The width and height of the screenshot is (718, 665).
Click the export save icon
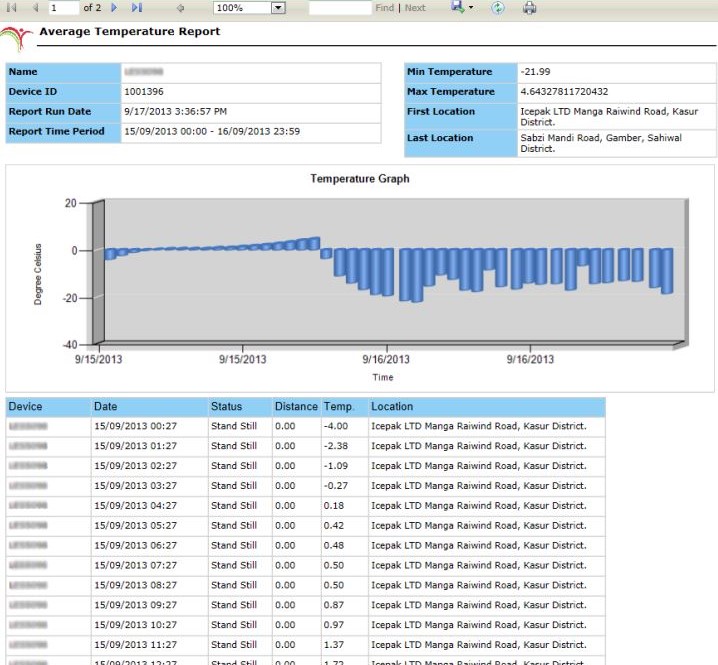coord(457,7)
